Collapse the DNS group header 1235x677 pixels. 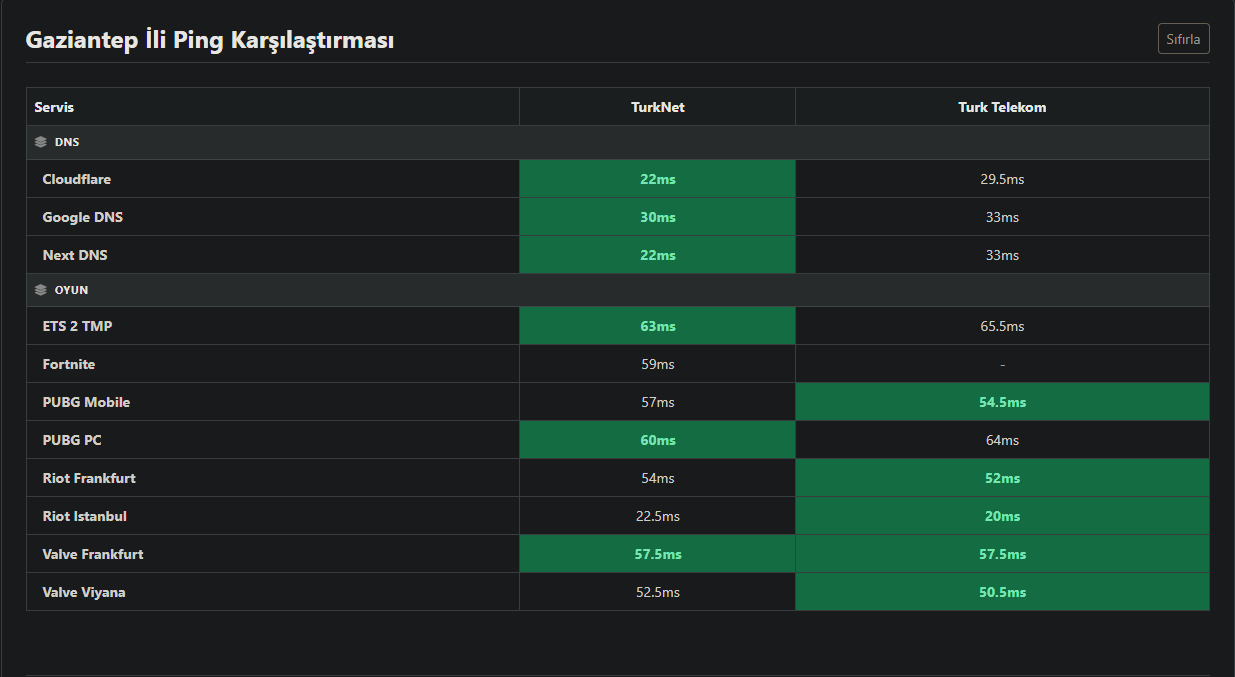(x=618, y=142)
